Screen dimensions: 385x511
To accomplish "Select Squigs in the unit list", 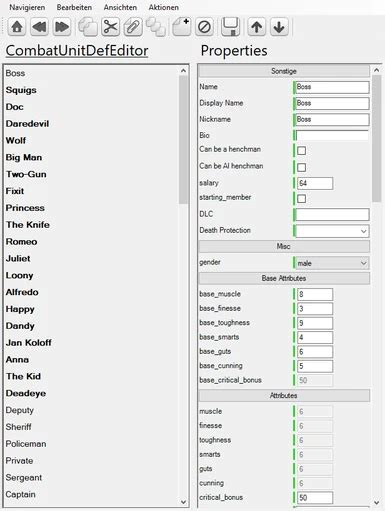I will (21, 90).
